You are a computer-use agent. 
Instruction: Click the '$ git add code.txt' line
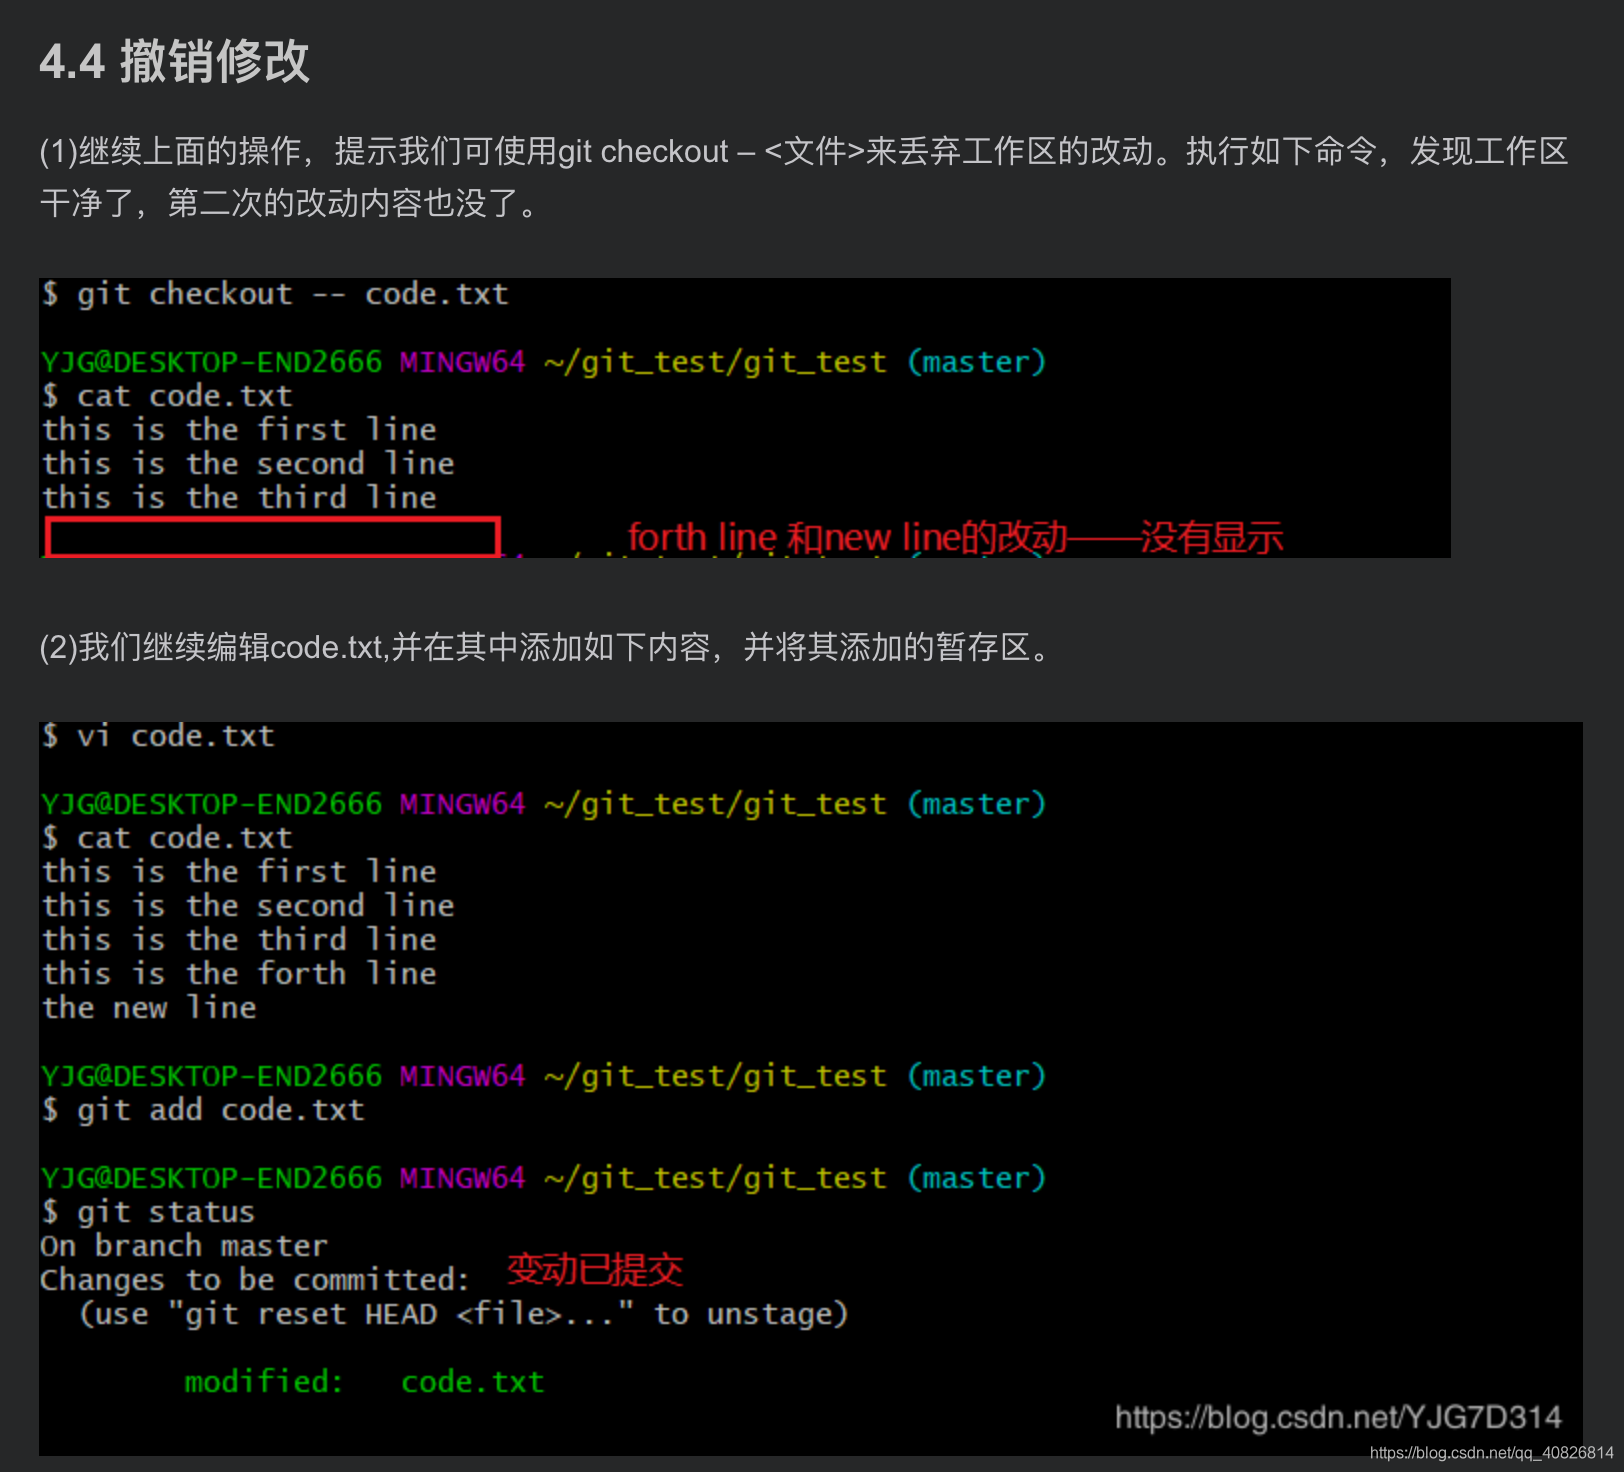[x=203, y=1109]
